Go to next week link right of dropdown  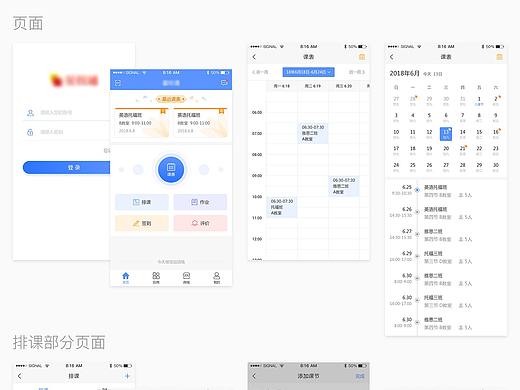tap(357, 72)
